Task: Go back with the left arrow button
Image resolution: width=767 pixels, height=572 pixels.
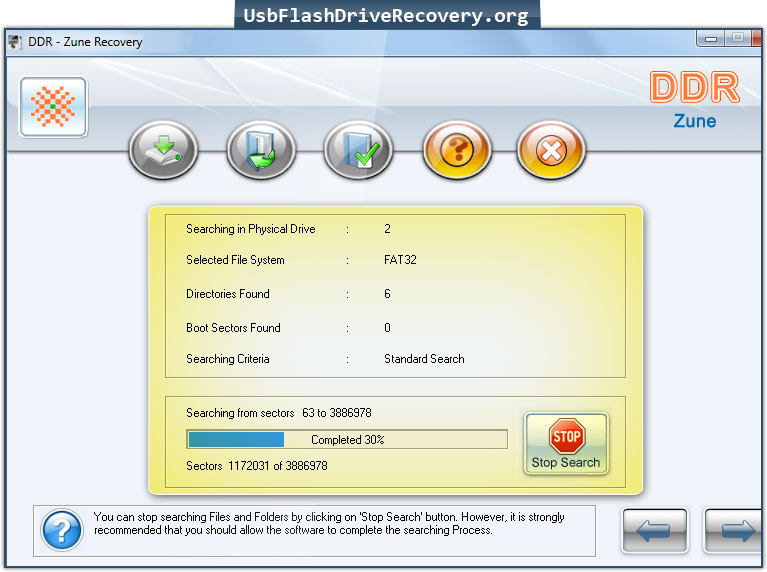Action: tap(654, 531)
